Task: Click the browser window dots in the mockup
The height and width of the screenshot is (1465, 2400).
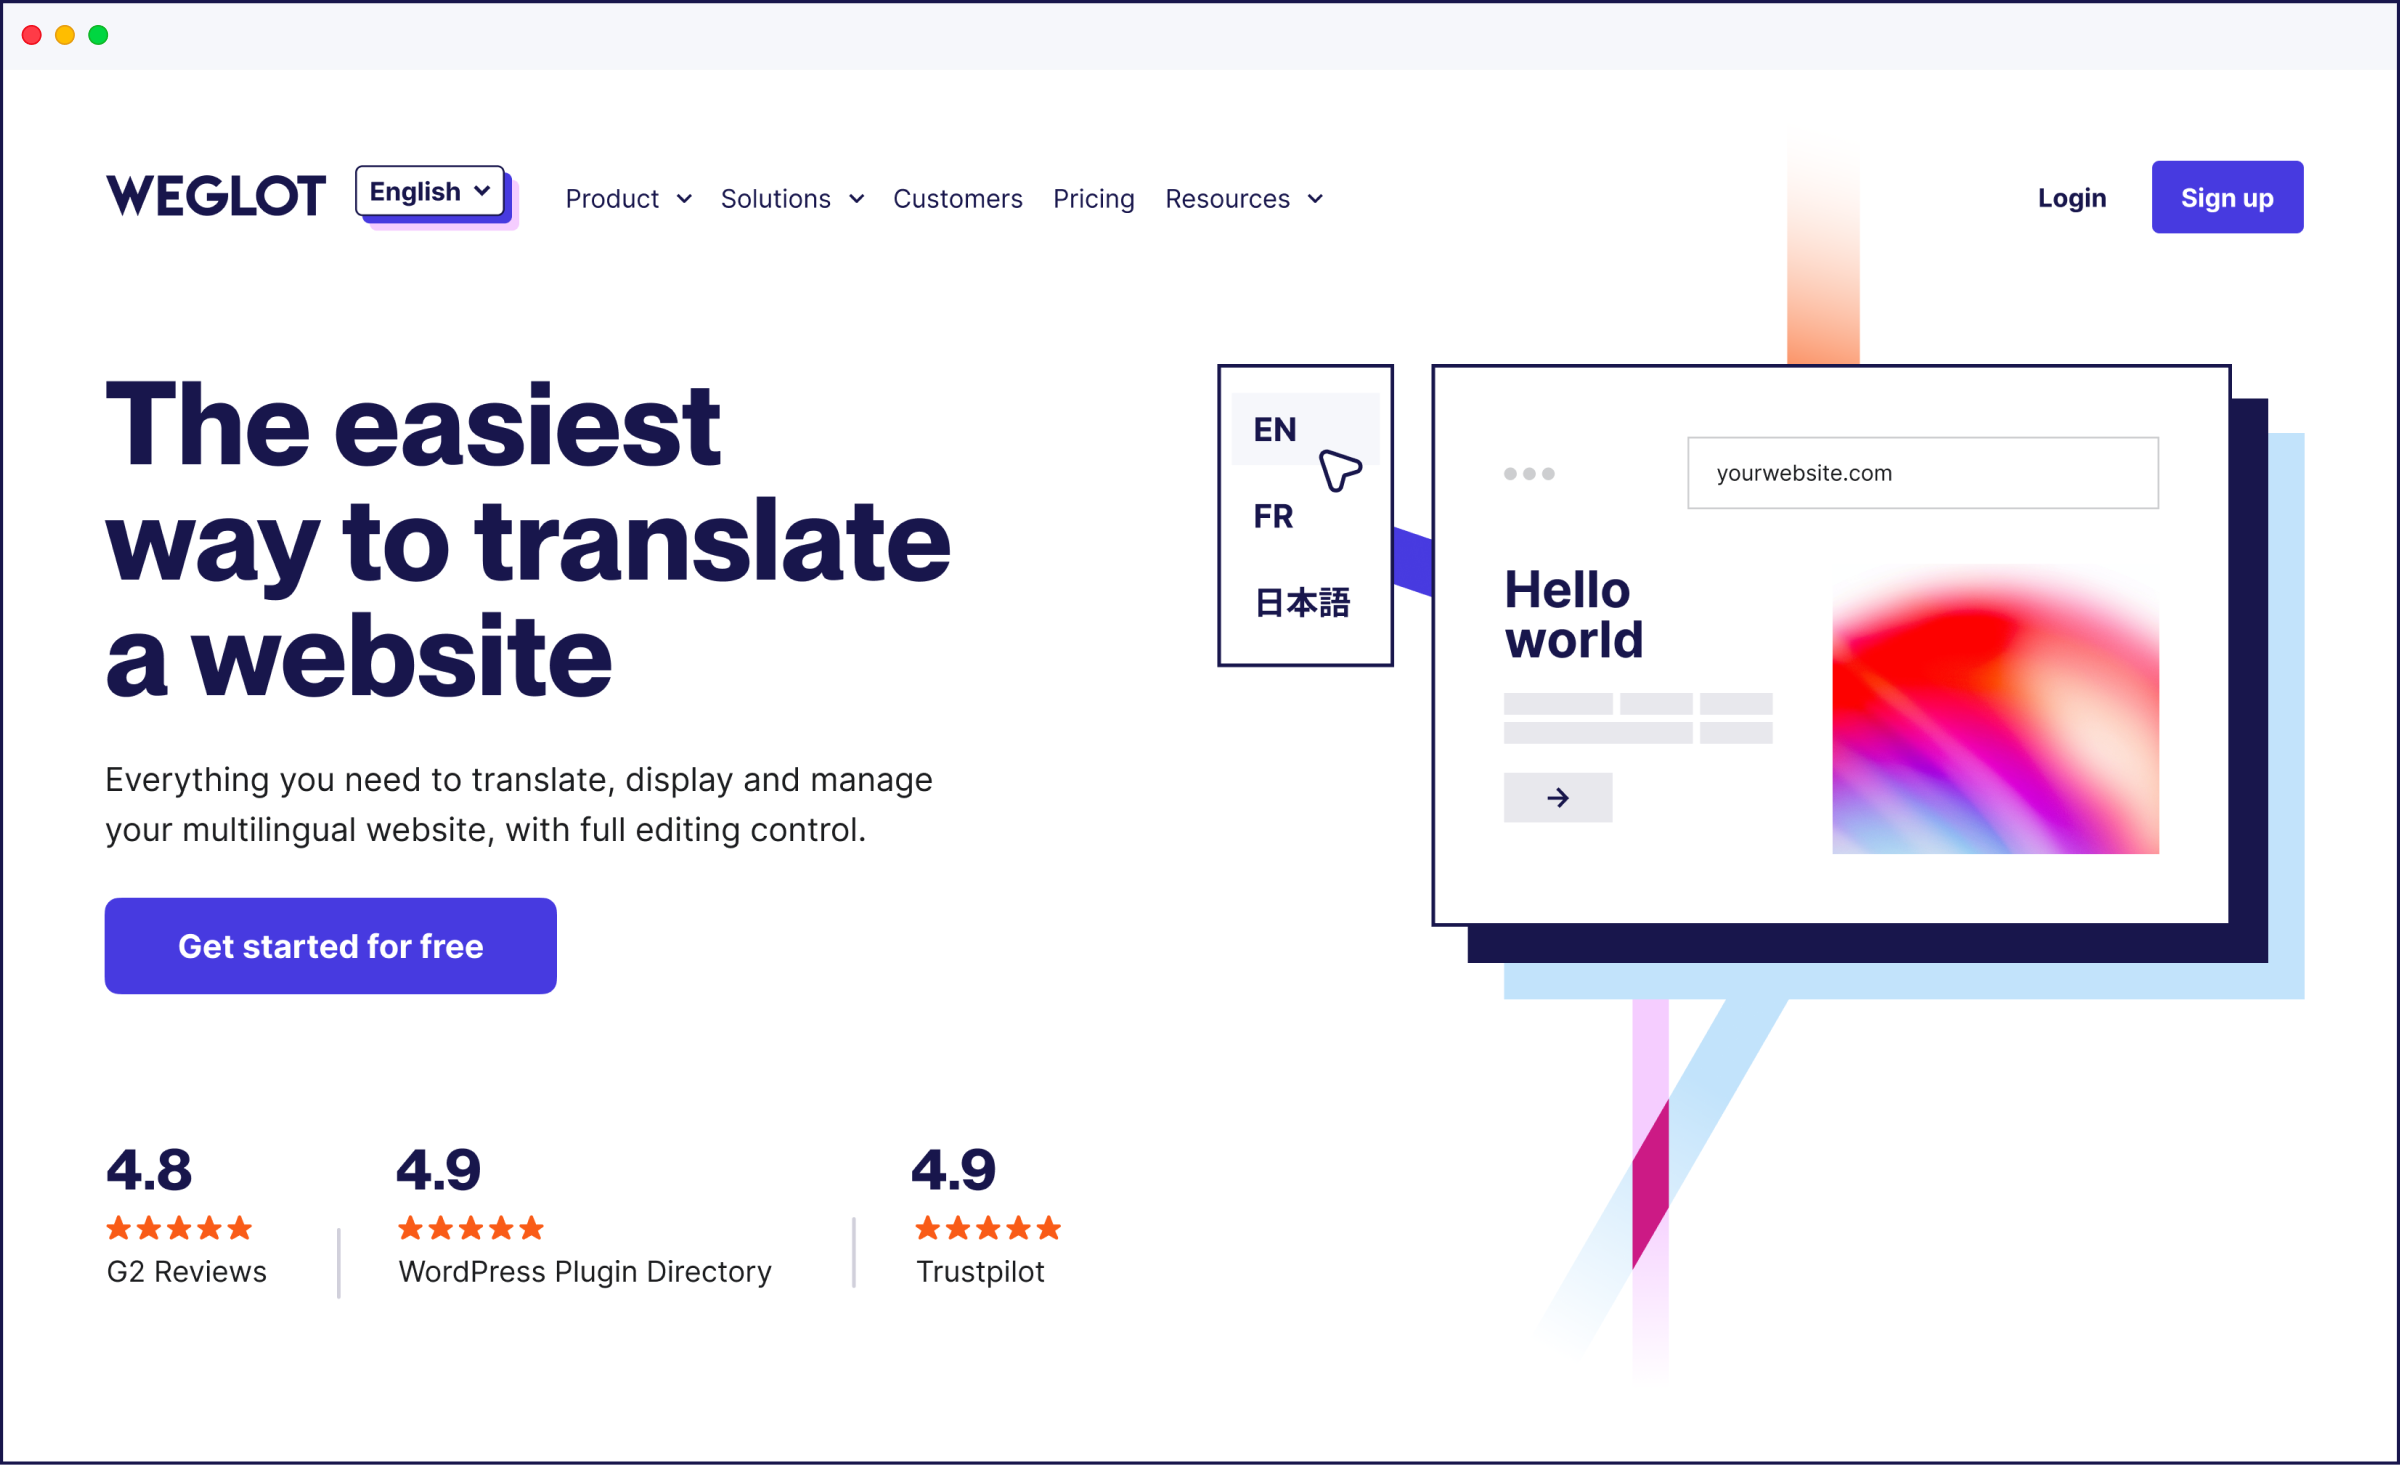Action: click(x=1528, y=474)
